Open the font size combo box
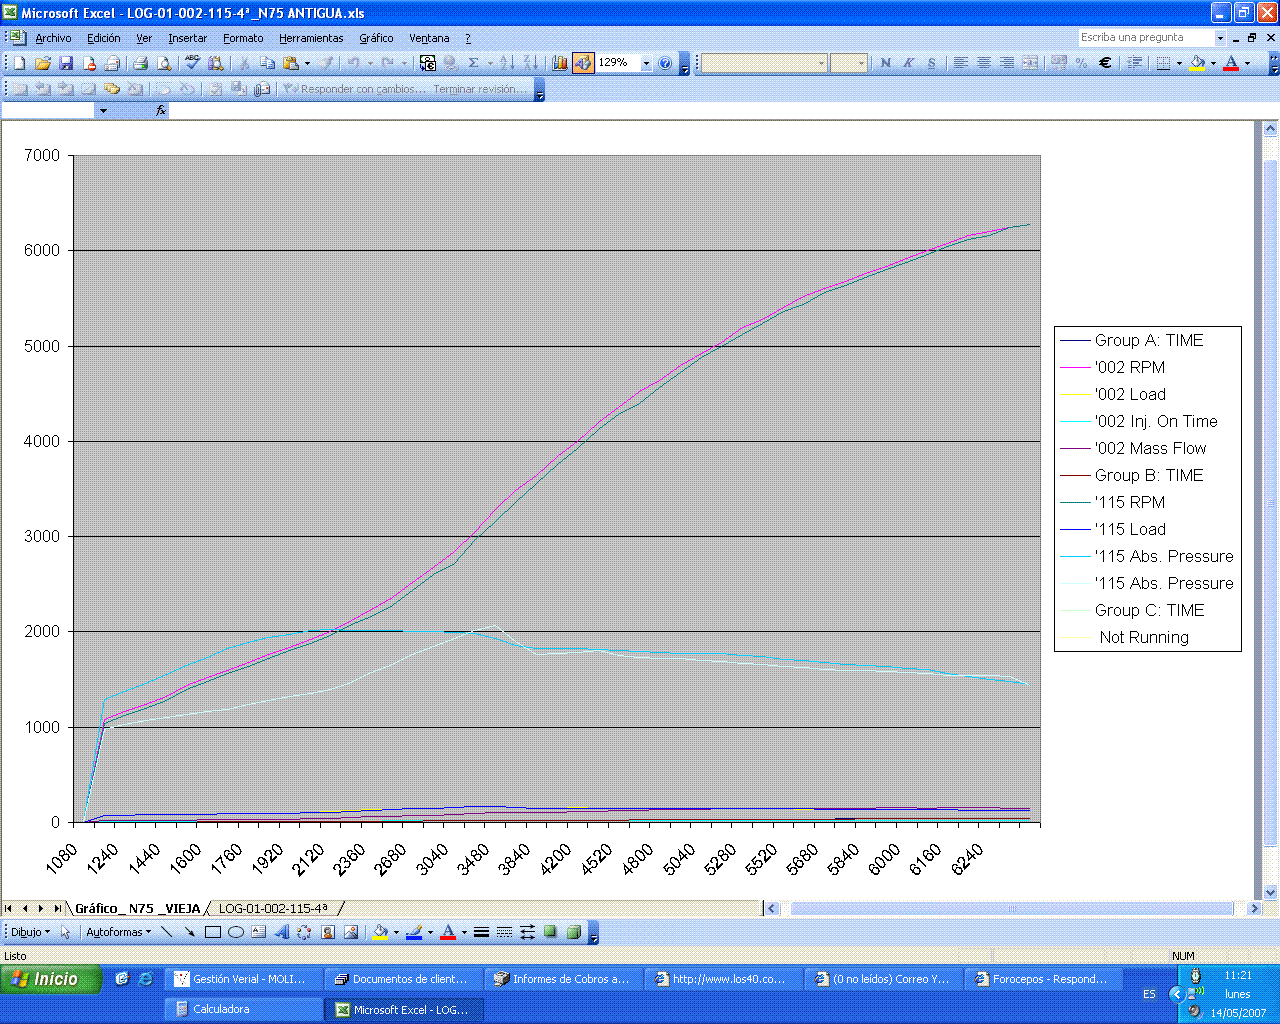Screen dimensions: 1280x1024 point(848,63)
